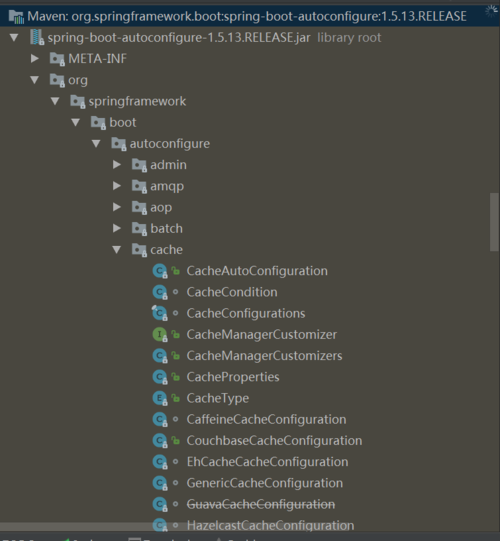Collapse the autoconfigure package
This screenshot has height=541, width=500.
pos(96,144)
